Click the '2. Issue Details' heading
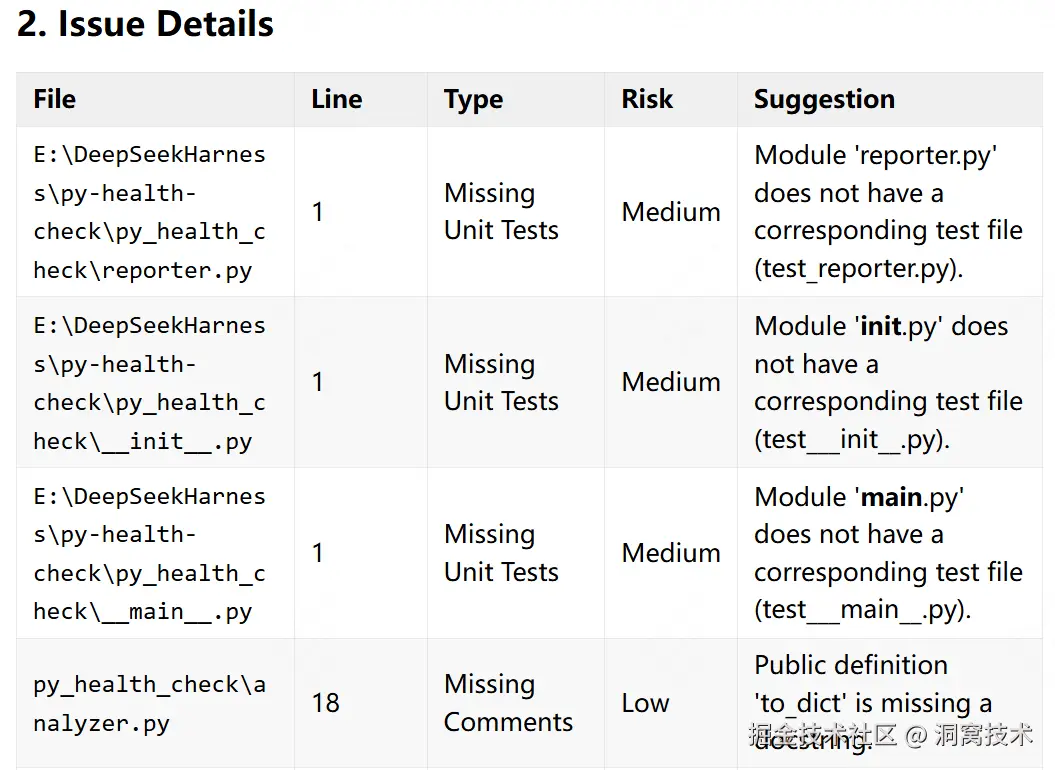The image size is (1055, 770). (145, 24)
